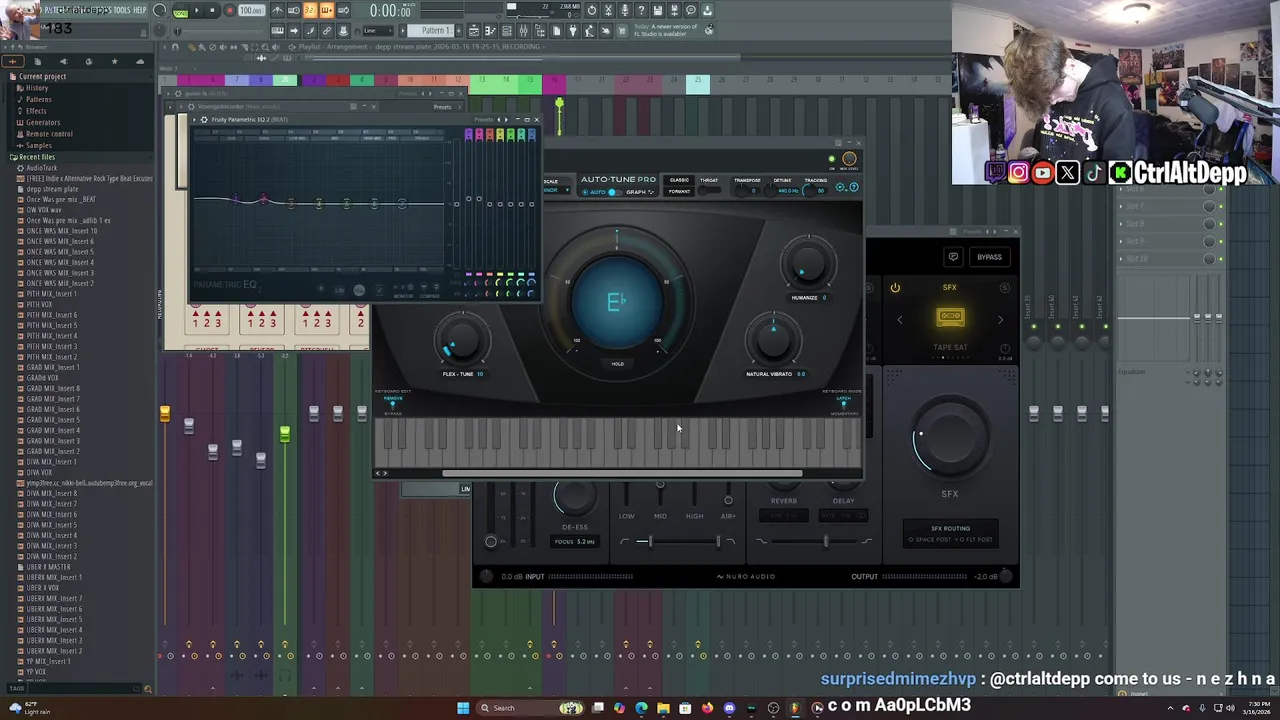Viewport: 1280px width, 720px height.
Task: Close the Fruity Parametric EQ 2 window
Action: click(x=536, y=119)
